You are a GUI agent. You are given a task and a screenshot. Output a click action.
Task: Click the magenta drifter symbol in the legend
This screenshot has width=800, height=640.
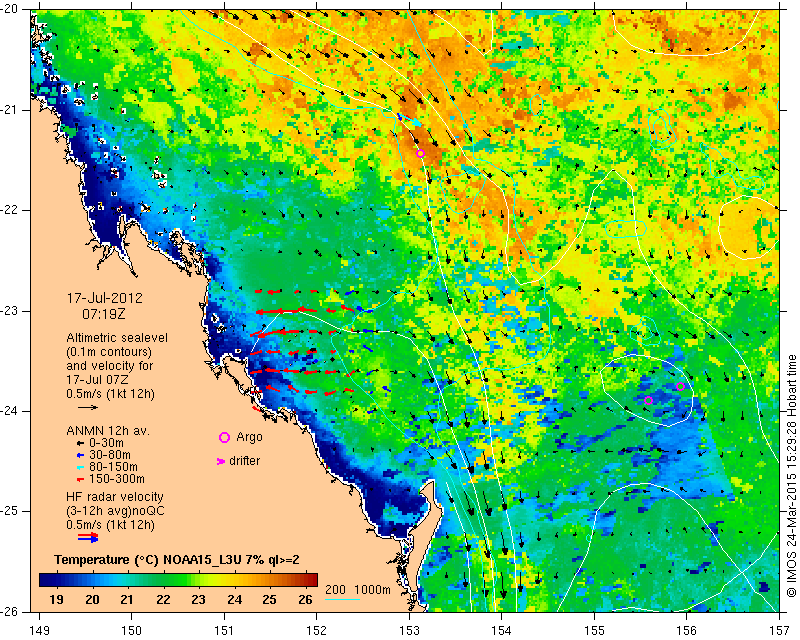221,461
